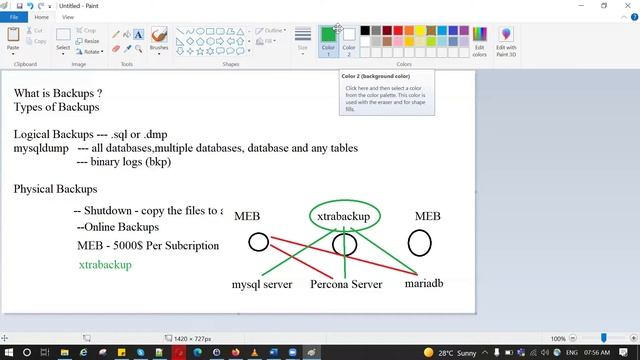Activate Color 2 background selector
The height and width of the screenshot is (360, 640).
tap(349, 42)
